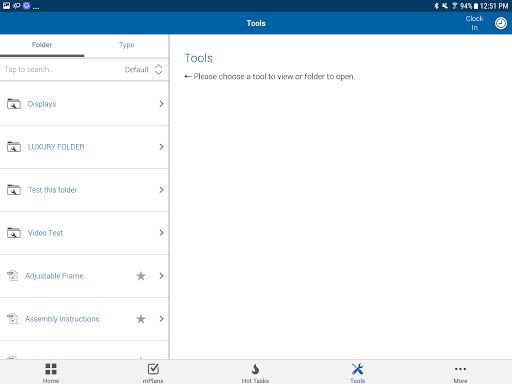Screen dimensions: 512x384
Task: Open the Displays folder label
Action: click(x=42, y=104)
